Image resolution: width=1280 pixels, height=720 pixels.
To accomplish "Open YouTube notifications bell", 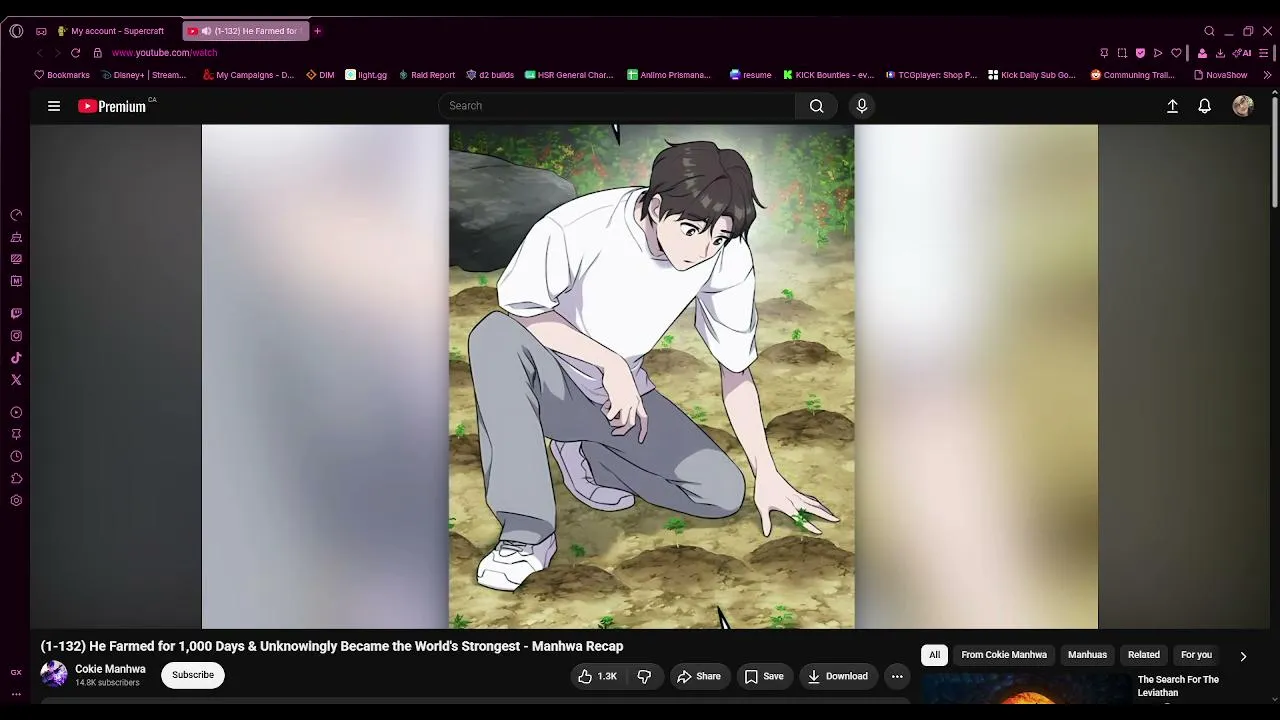I will pos(1205,106).
